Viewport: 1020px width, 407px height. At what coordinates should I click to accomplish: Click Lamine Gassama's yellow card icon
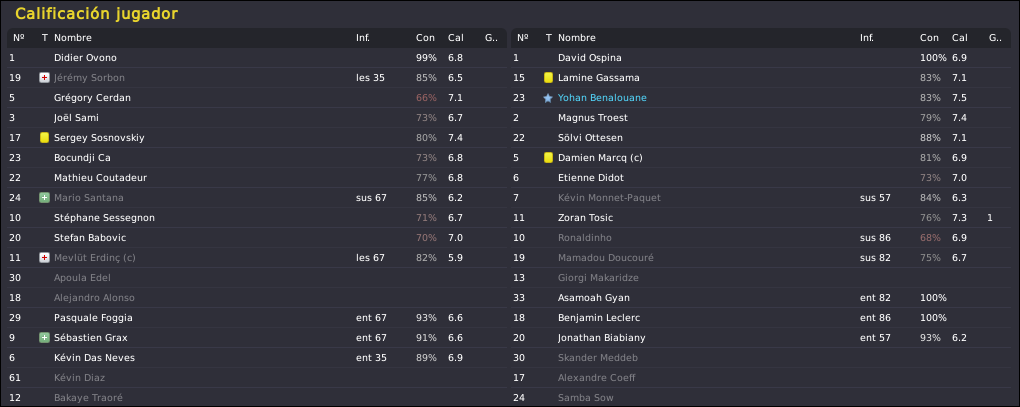548,78
